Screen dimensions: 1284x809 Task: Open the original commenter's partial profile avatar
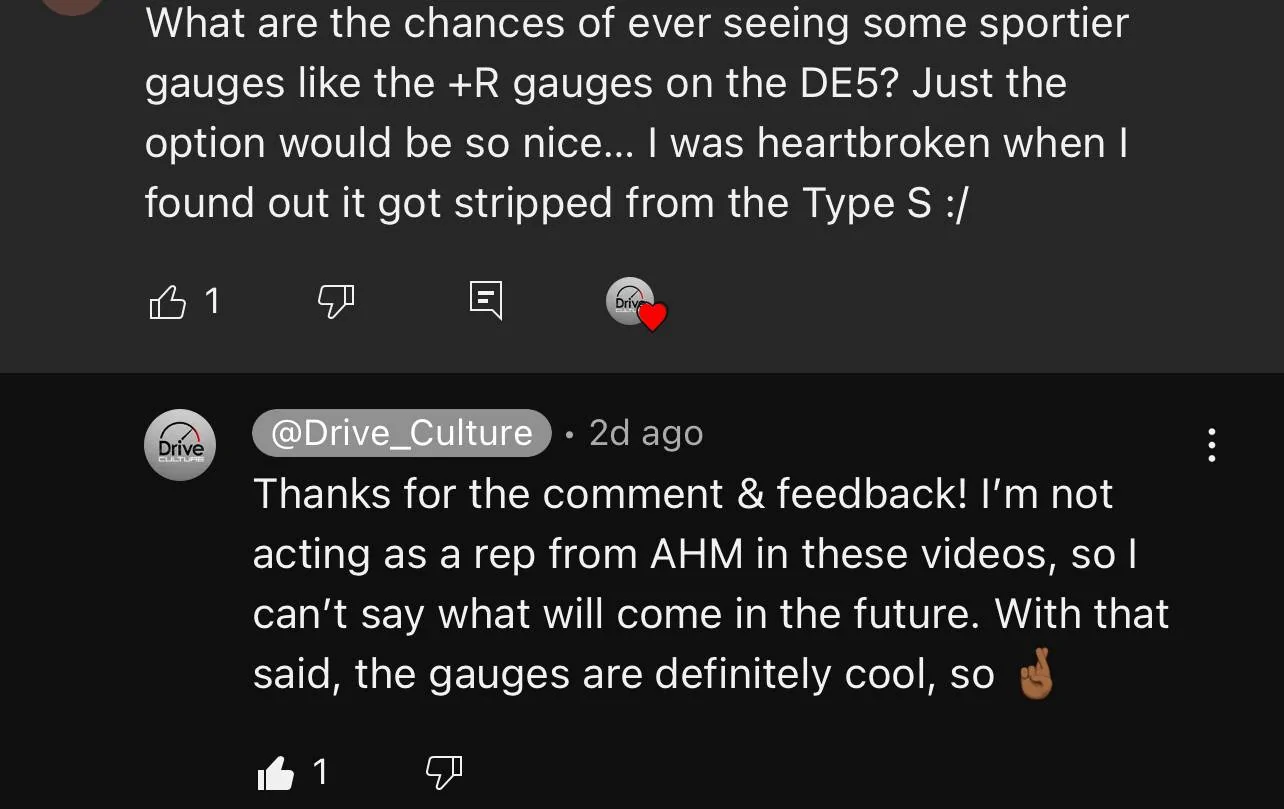pos(72,5)
